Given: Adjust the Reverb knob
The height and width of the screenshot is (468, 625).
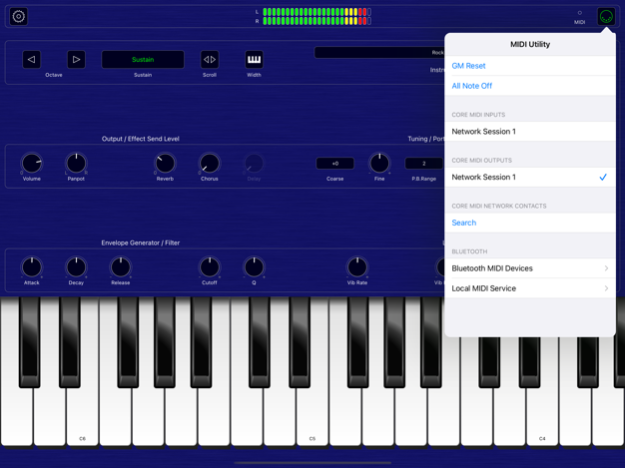Looking at the screenshot, I should point(165,163).
